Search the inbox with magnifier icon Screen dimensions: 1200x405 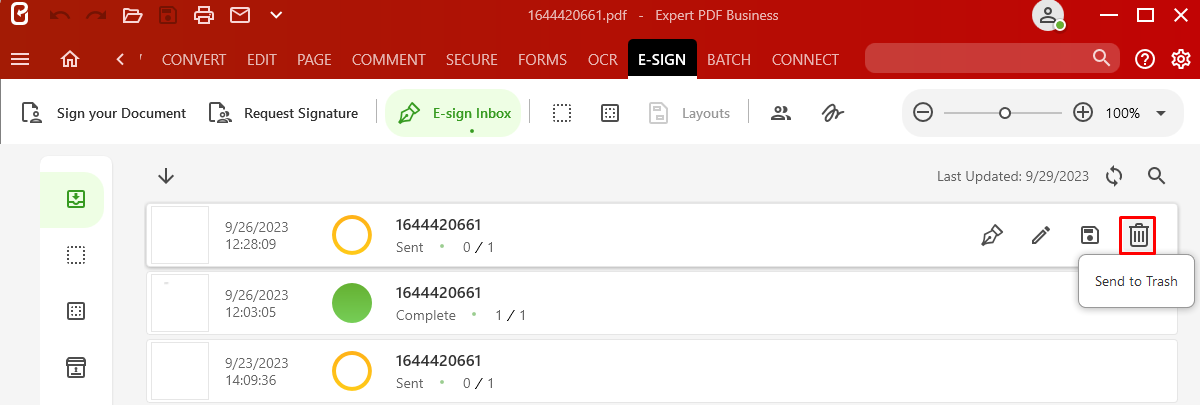[x=1157, y=176]
